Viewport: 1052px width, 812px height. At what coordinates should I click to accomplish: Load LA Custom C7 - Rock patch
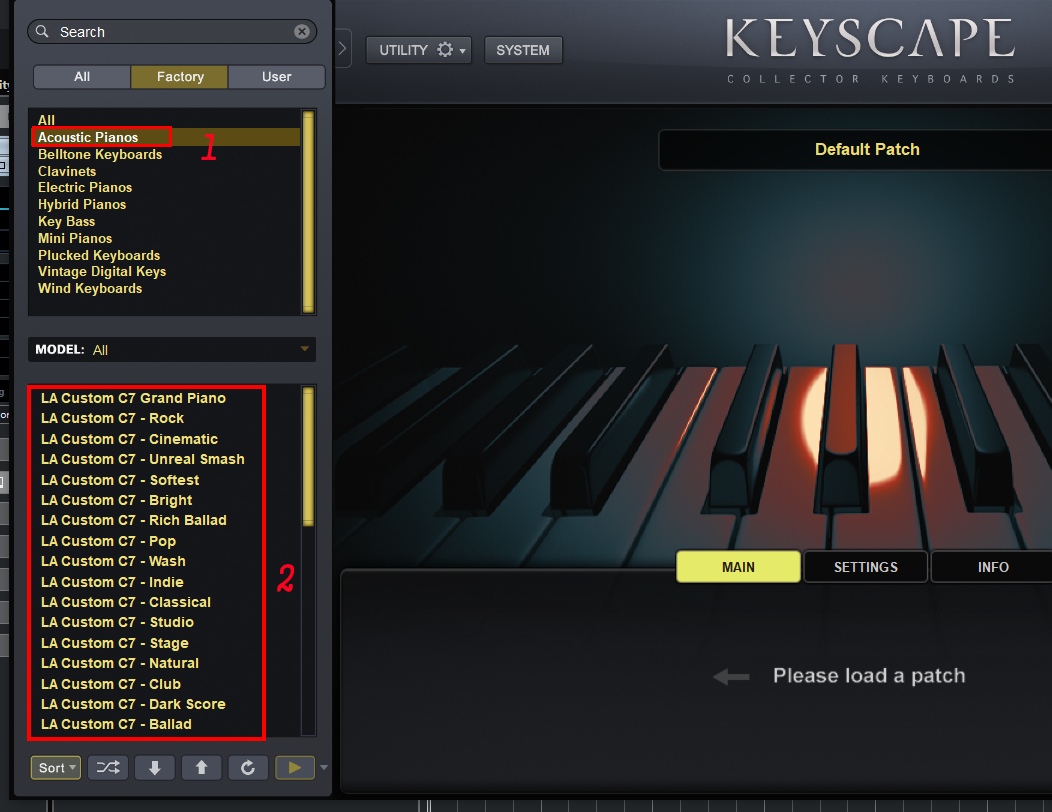[112, 418]
